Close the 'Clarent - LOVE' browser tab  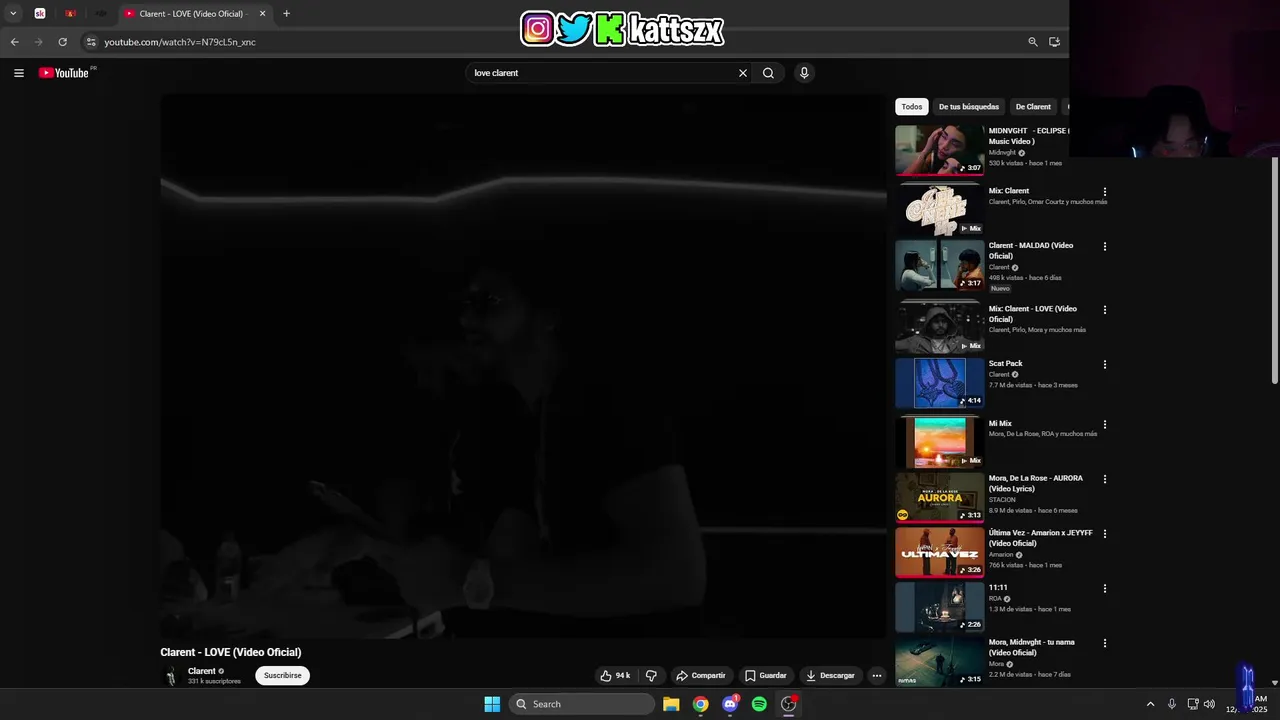[262, 14]
